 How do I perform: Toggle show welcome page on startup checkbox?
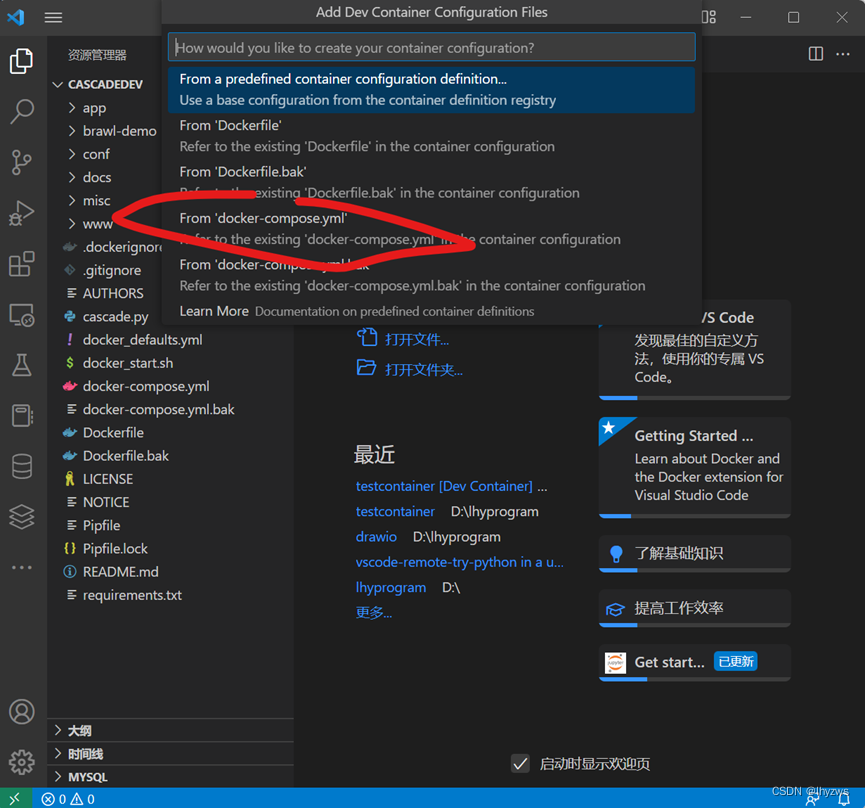[x=520, y=763]
